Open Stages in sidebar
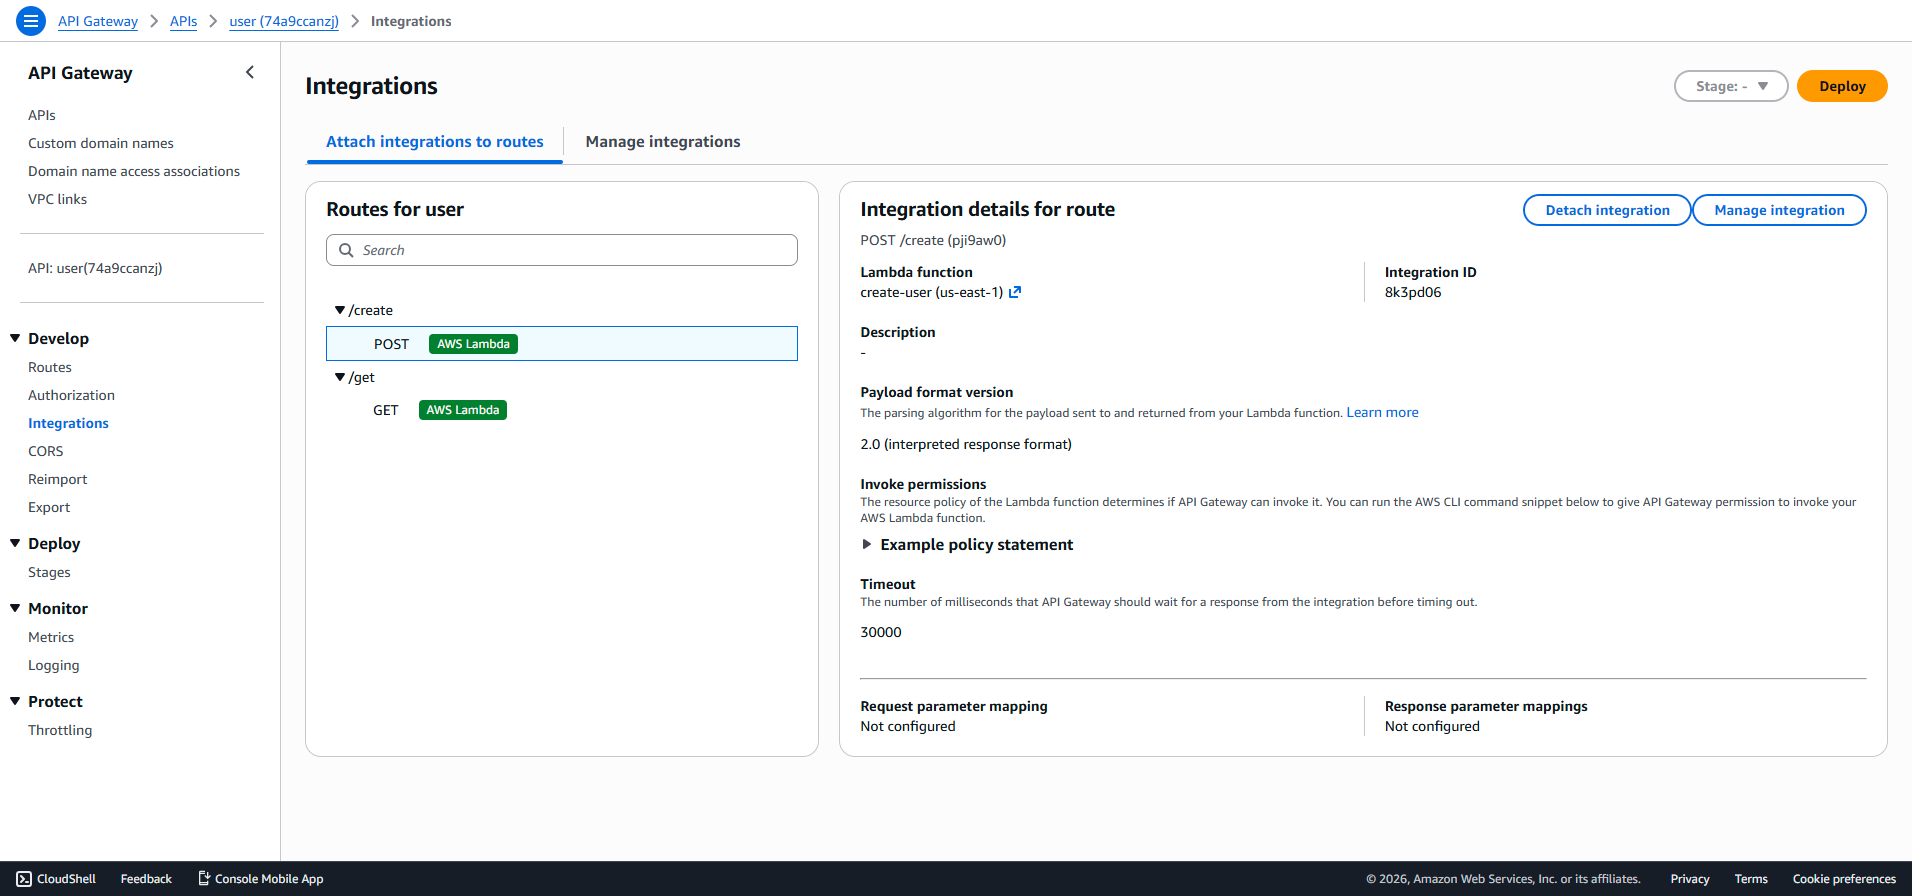Image resolution: width=1912 pixels, height=896 pixels. [49, 572]
